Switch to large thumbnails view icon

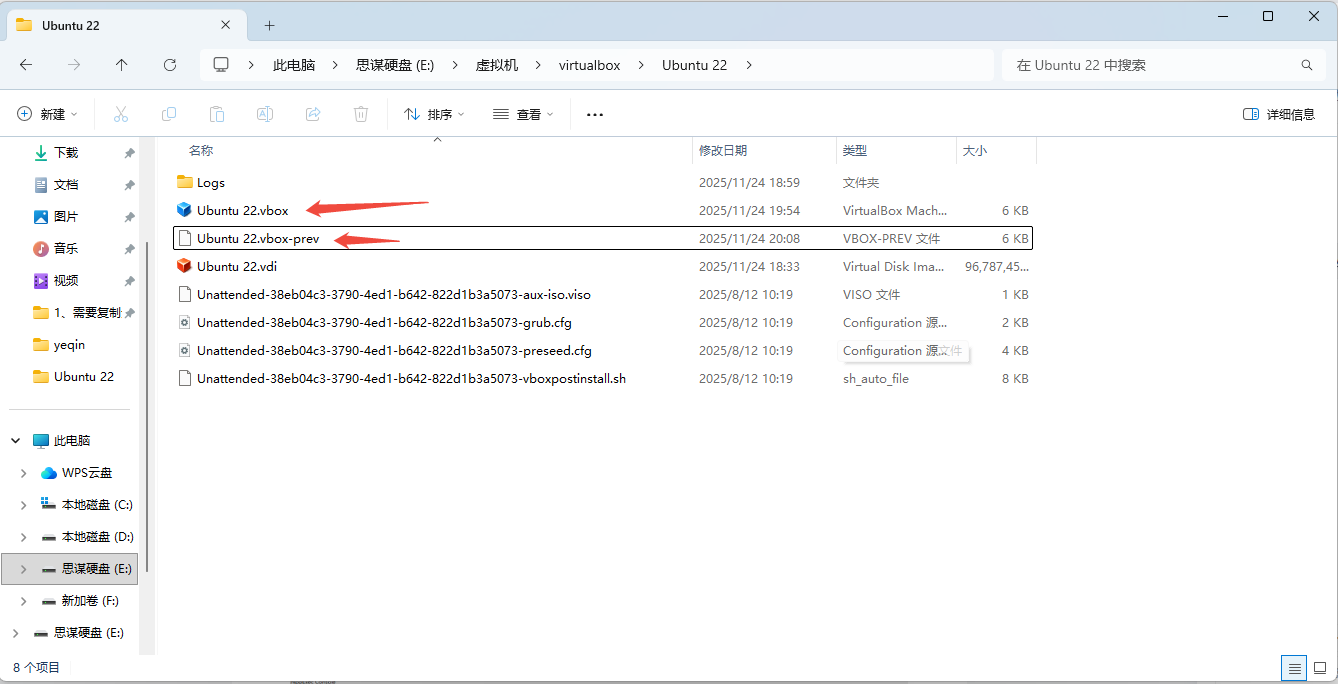(1320, 667)
